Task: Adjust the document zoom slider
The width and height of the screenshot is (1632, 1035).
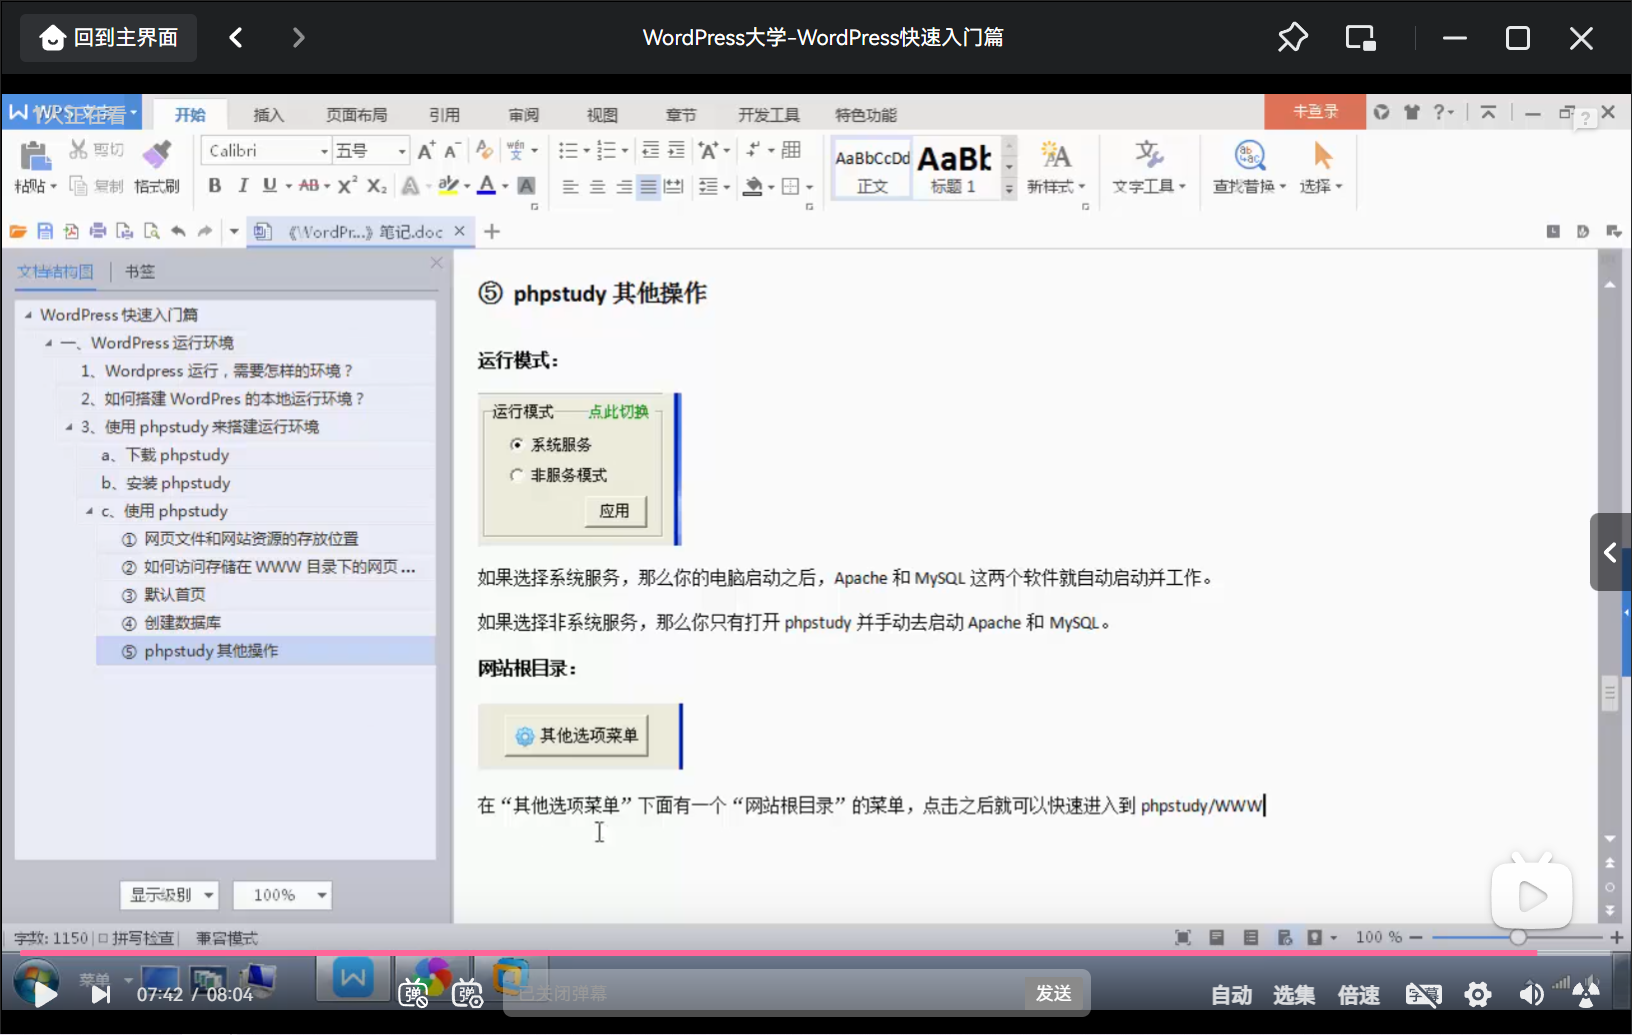Action: 1518,937
